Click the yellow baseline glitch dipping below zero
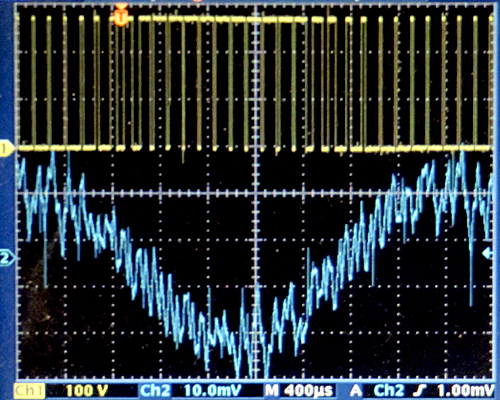The width and height of the screenshot is (500, 400). click(x=183, y=156)
